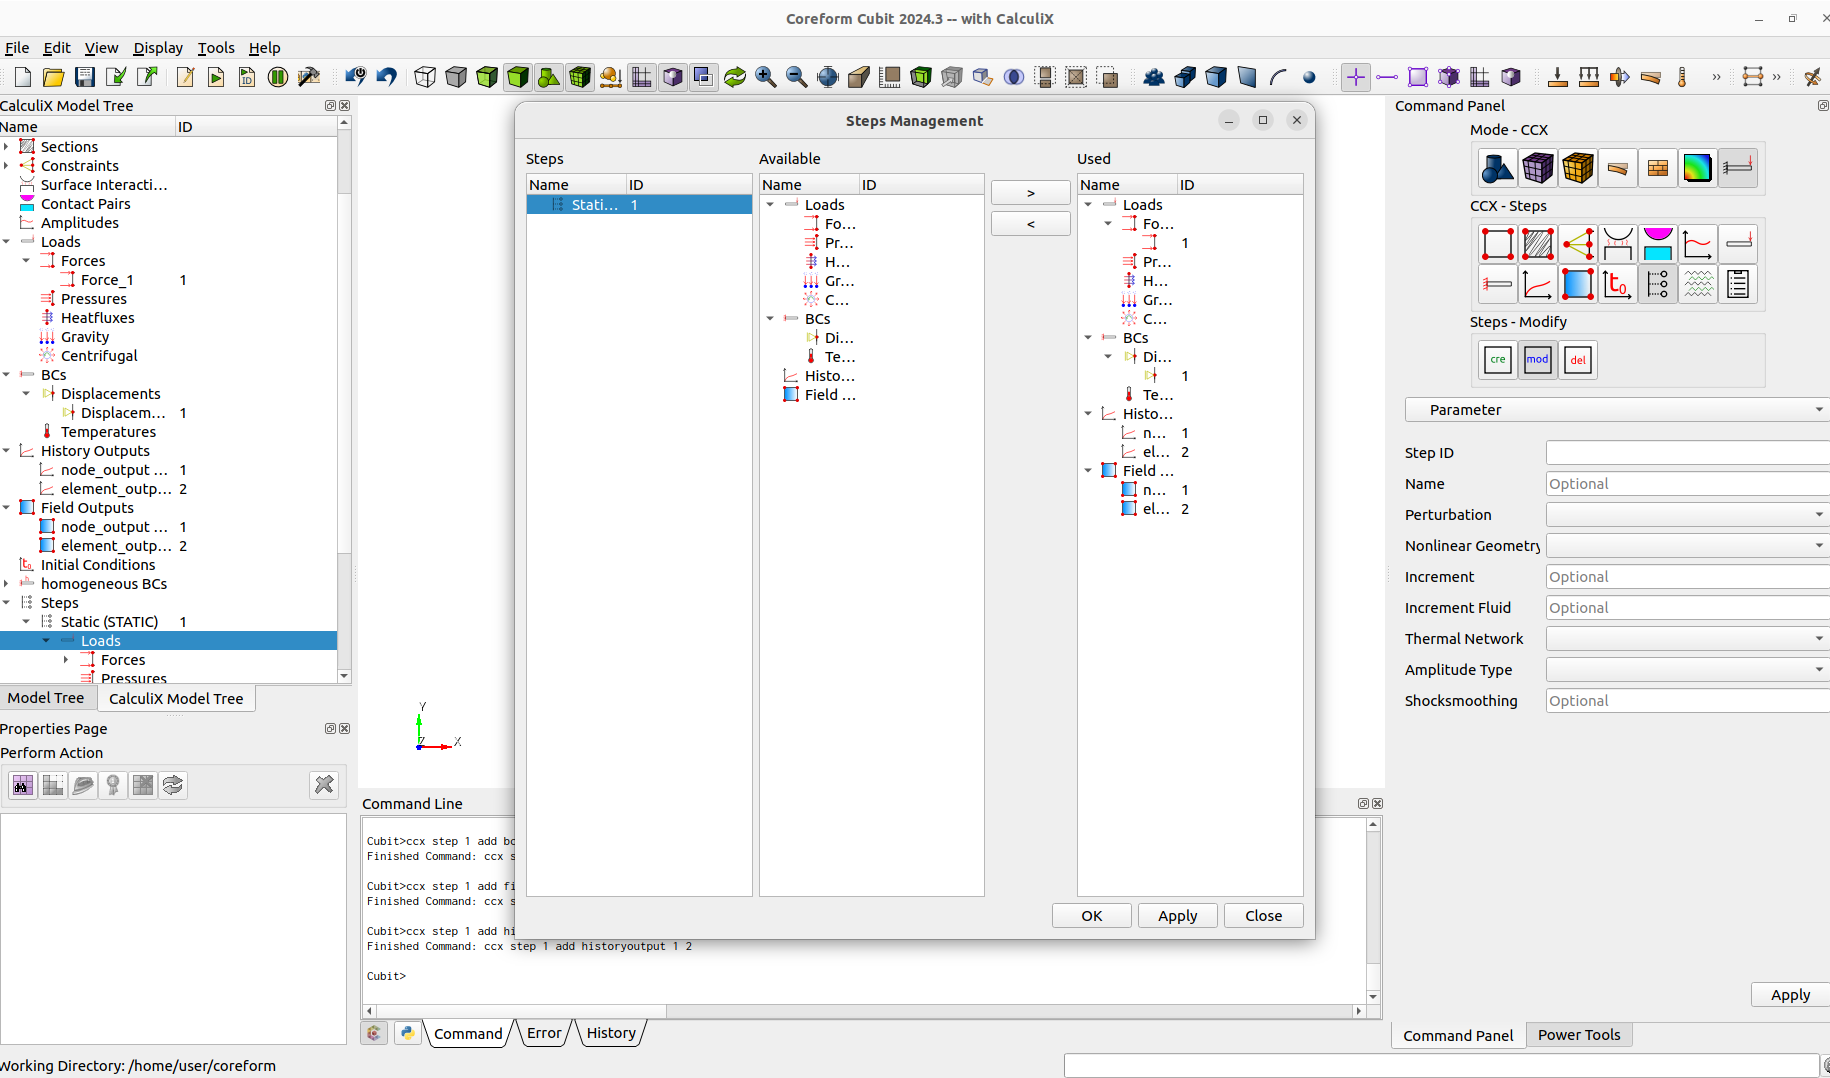Click the Apply button in Steps Management
Image resolution: width=1830 pixels, height=1078 pixels.
point(1177,915)
